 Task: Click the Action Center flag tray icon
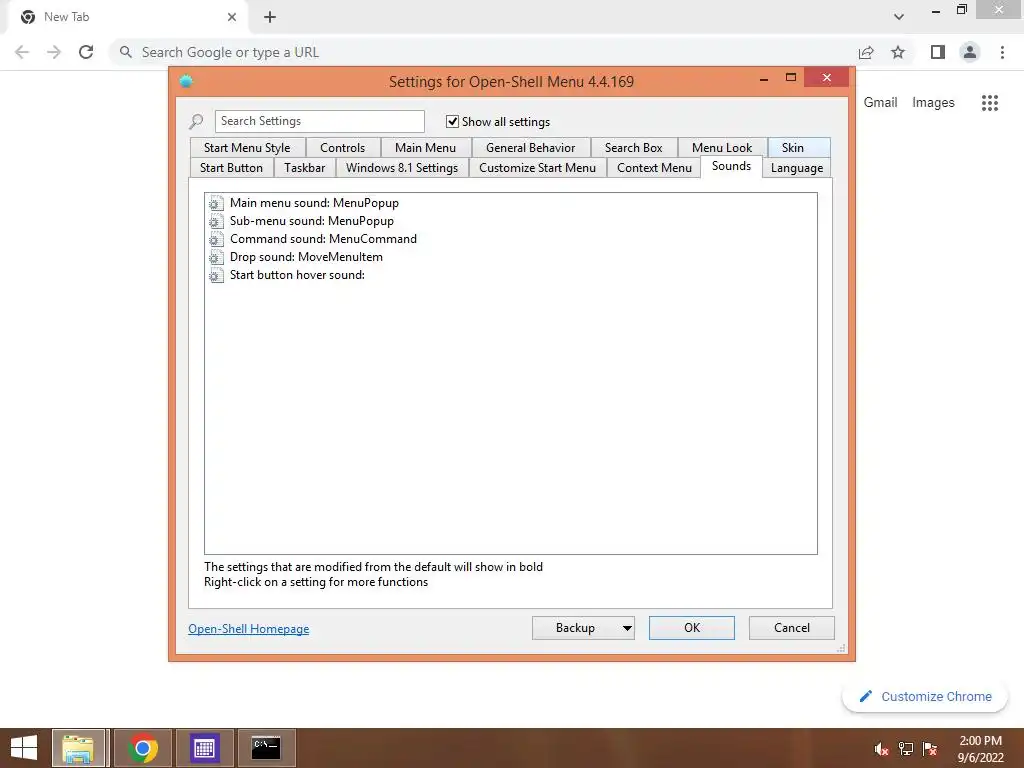(x=930, y=749)
